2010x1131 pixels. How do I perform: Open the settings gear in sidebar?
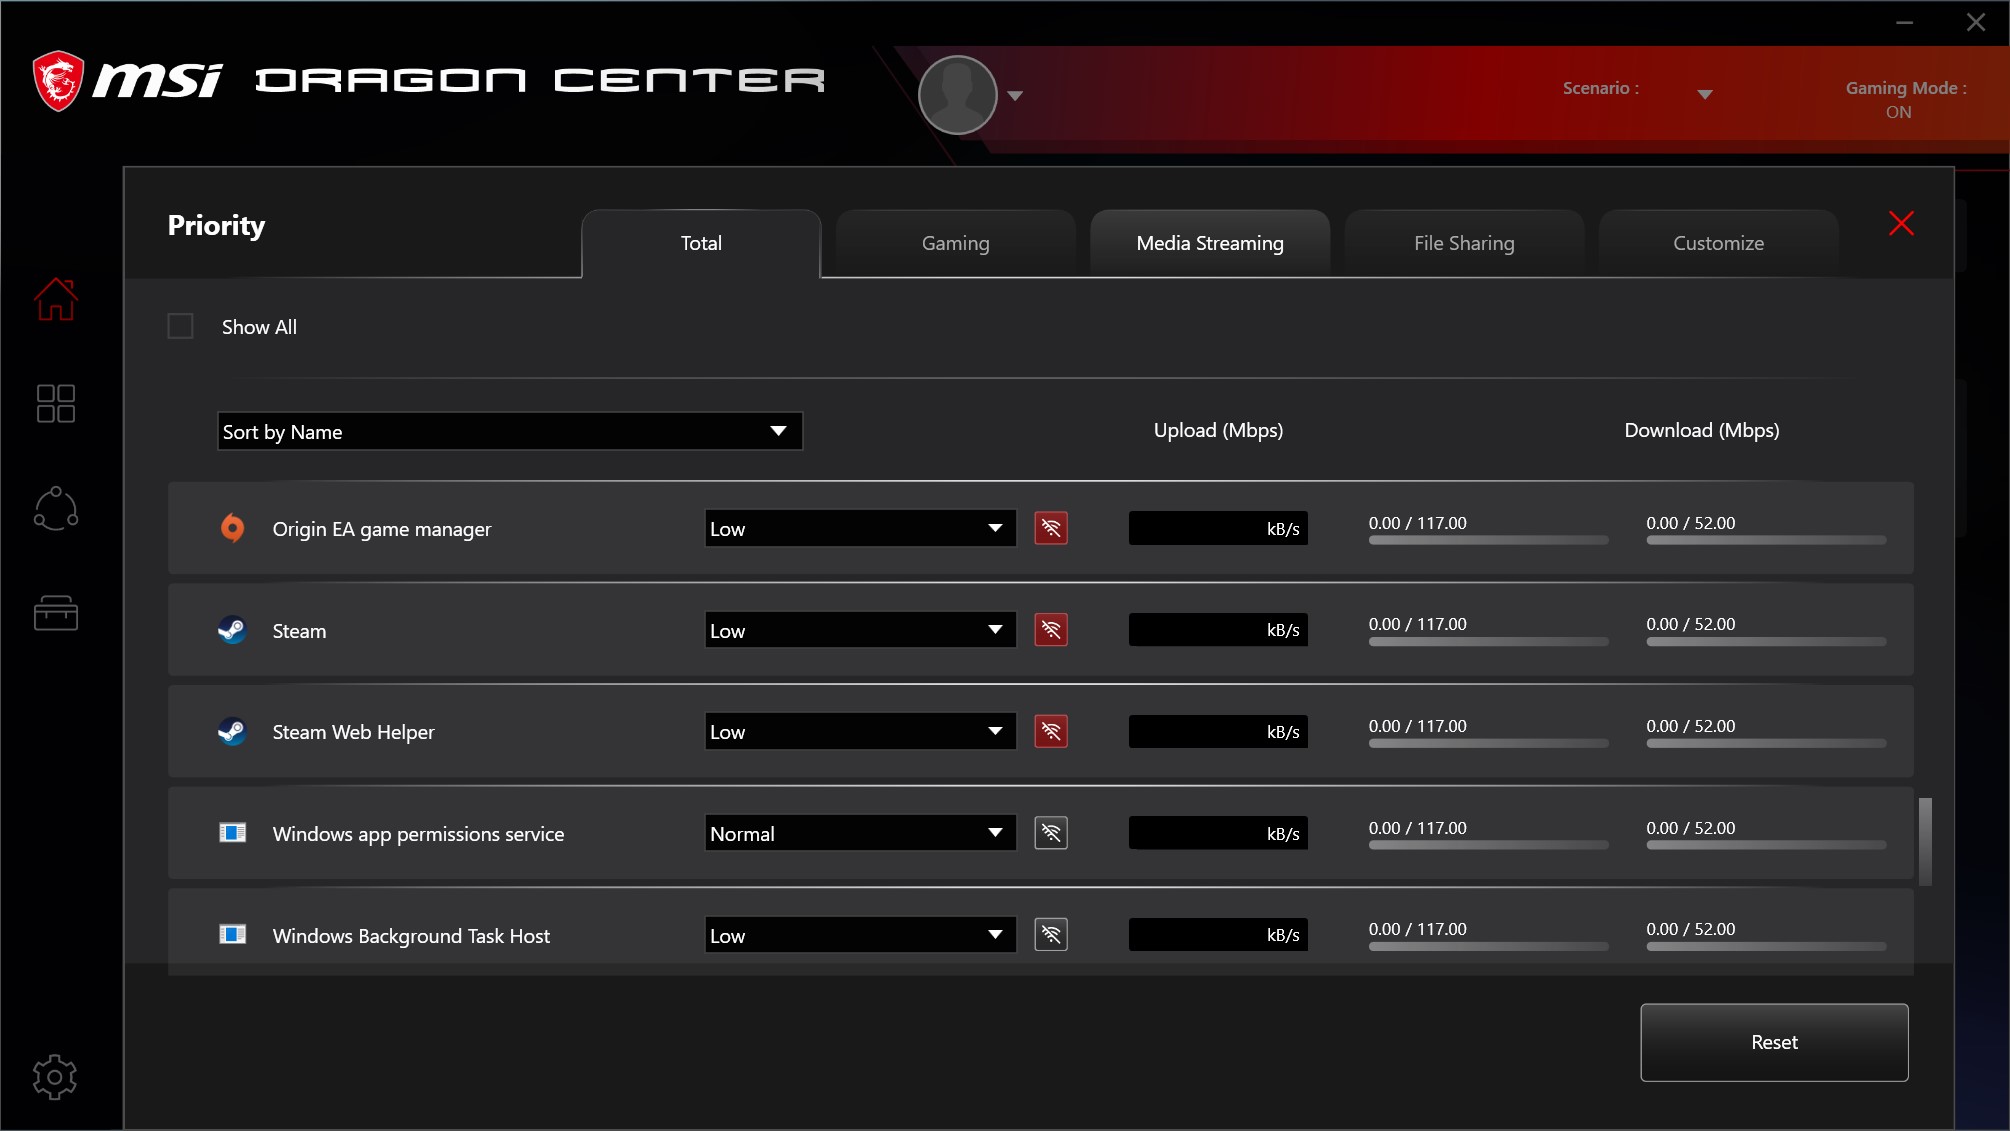click(55, 1077)
